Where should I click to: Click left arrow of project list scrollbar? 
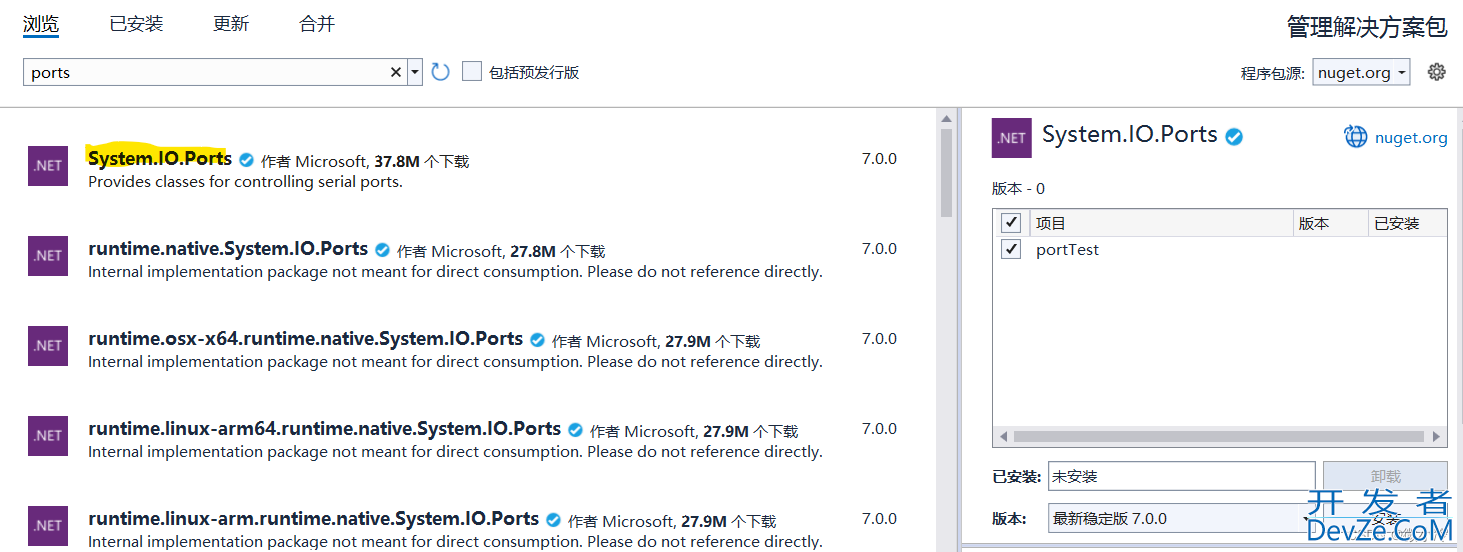(1003, 437)
